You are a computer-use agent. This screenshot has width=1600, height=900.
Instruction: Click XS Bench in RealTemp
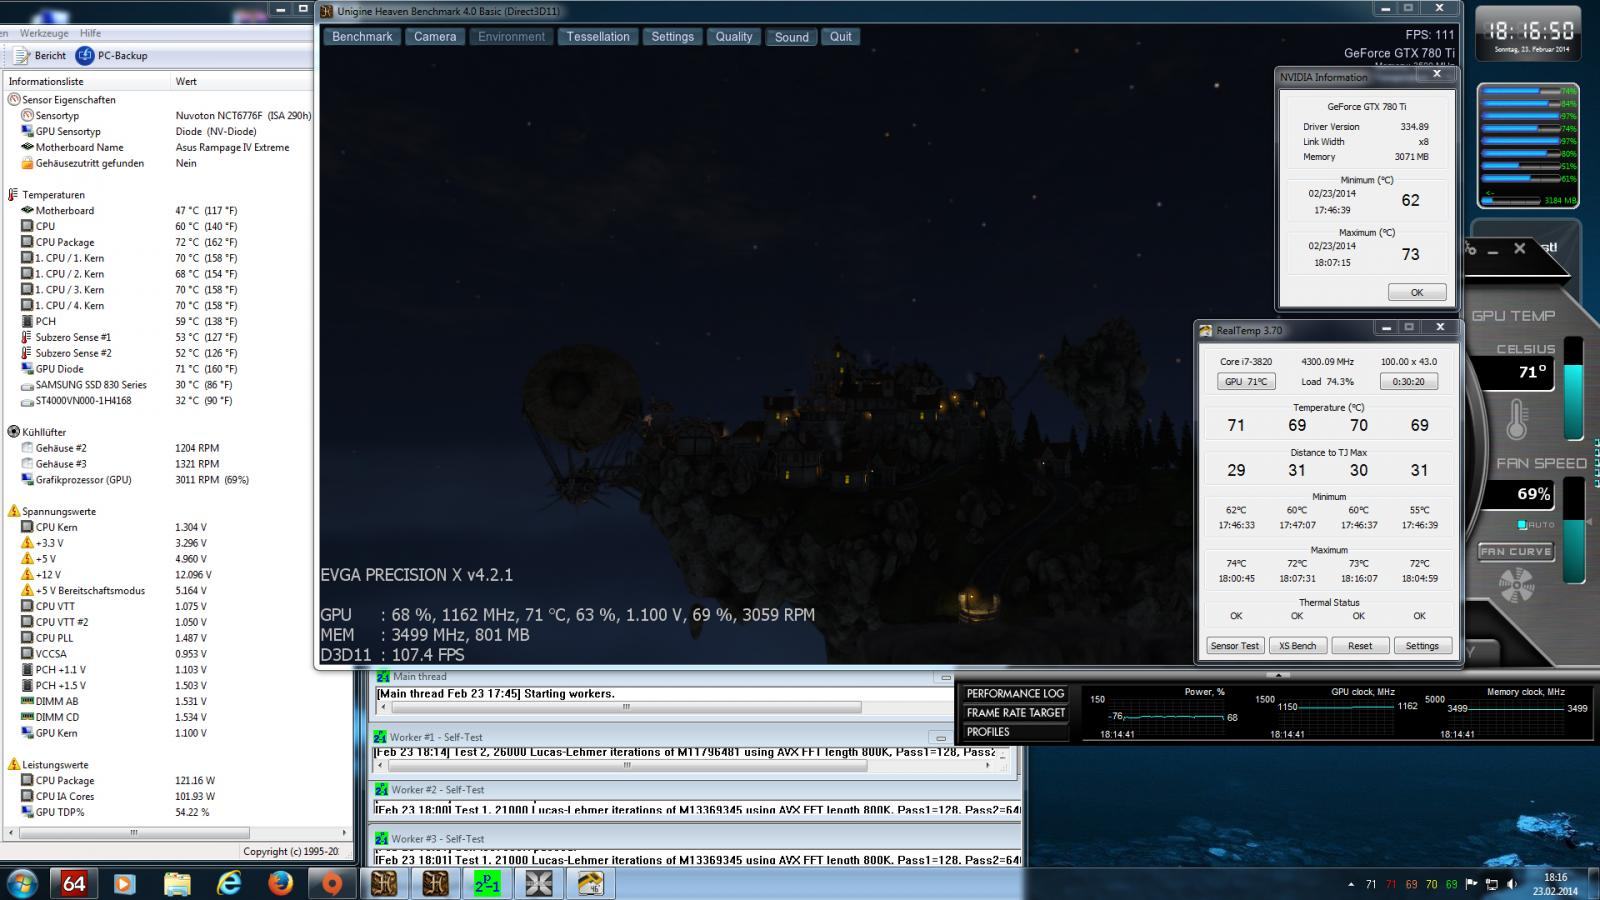coord(1298,646)
